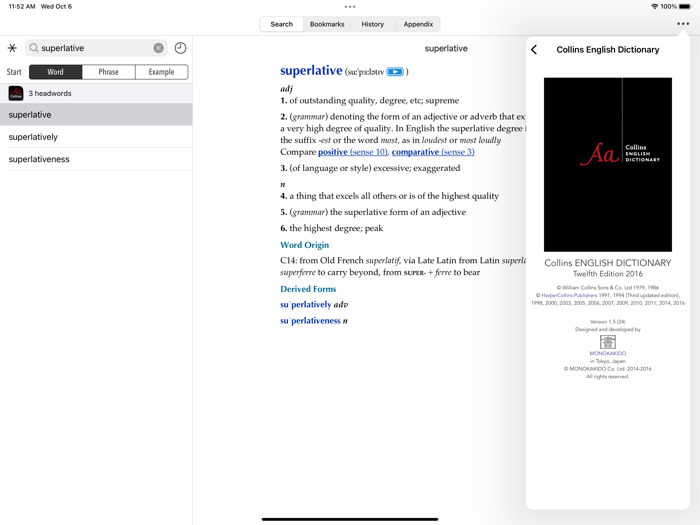Follow the comparative (sense 3) link
Viewport: 700px width, 525px height.
click(x=433, y=152)
